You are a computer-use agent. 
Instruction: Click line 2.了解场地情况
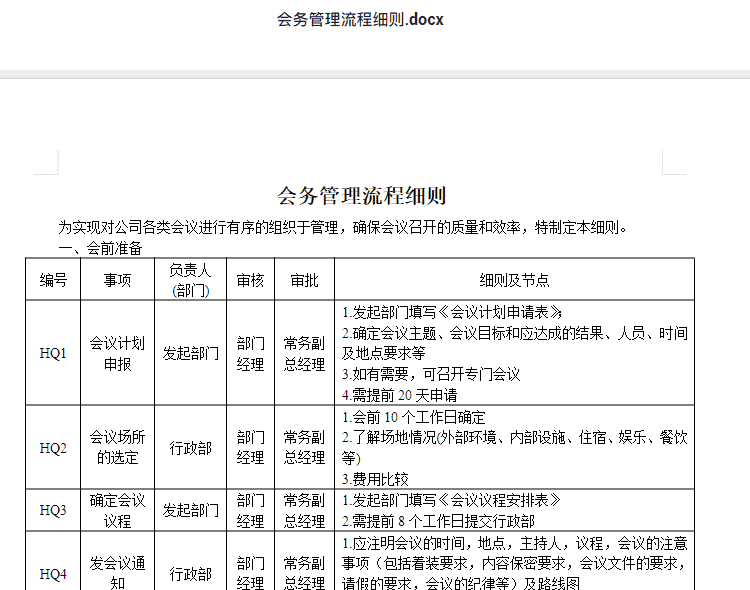[515, 447]
